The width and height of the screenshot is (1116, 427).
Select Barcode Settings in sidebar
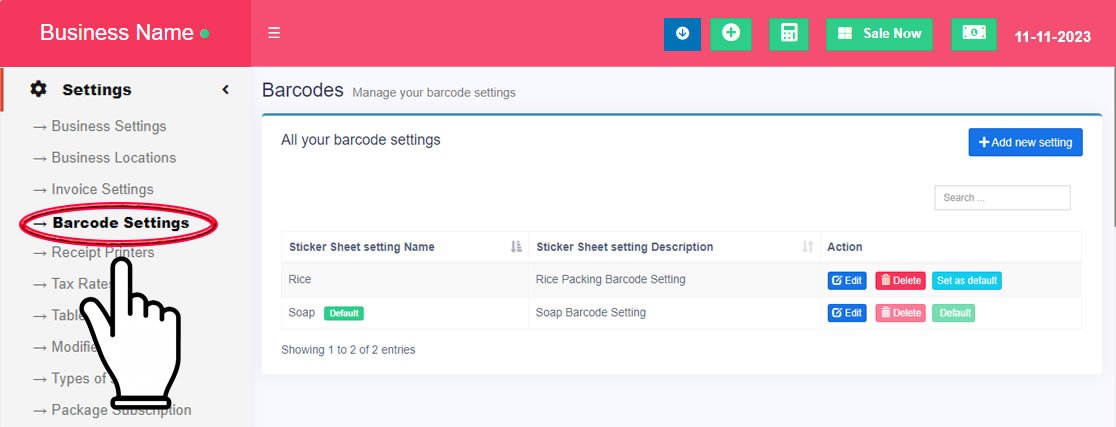(x=120, y=223)
